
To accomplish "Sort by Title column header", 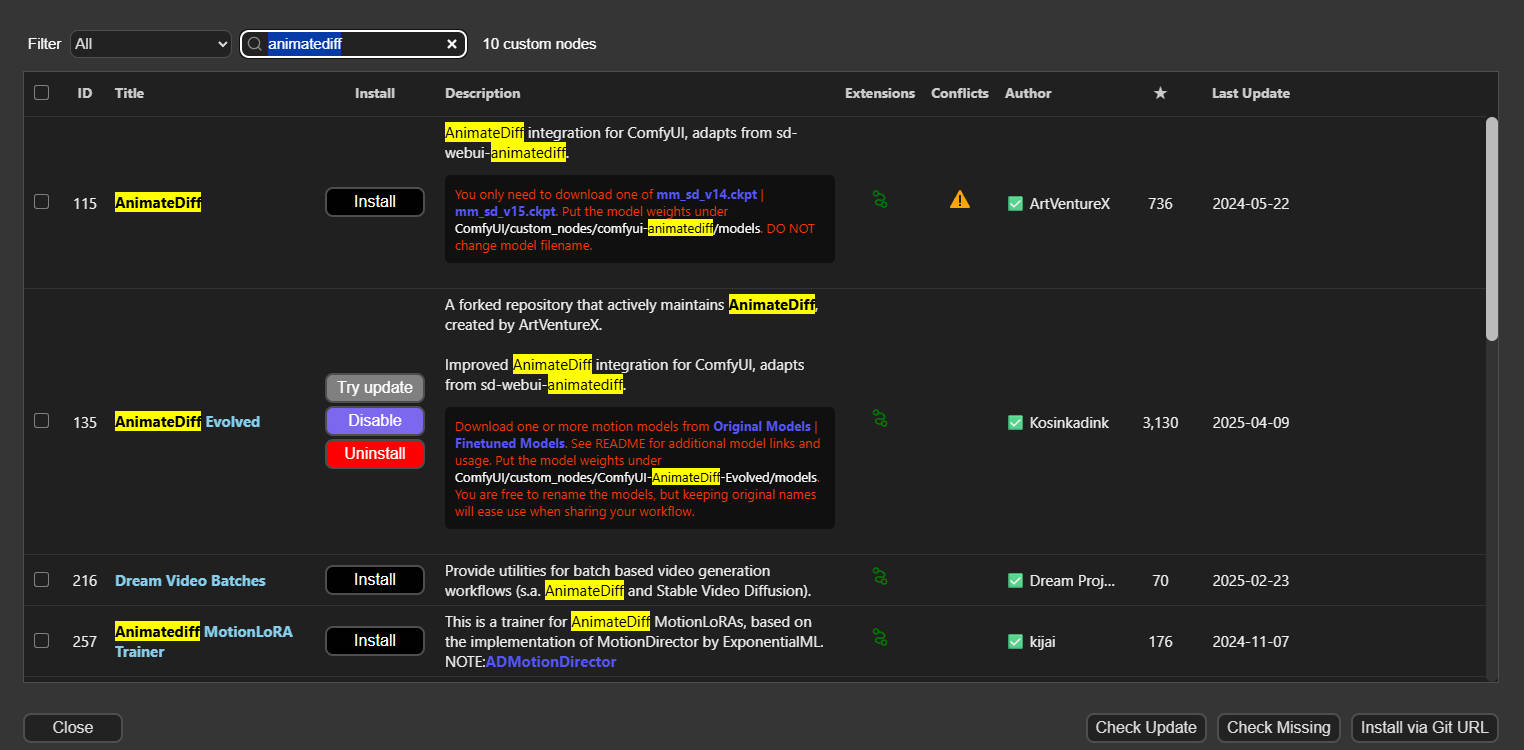I will point(129,93).
